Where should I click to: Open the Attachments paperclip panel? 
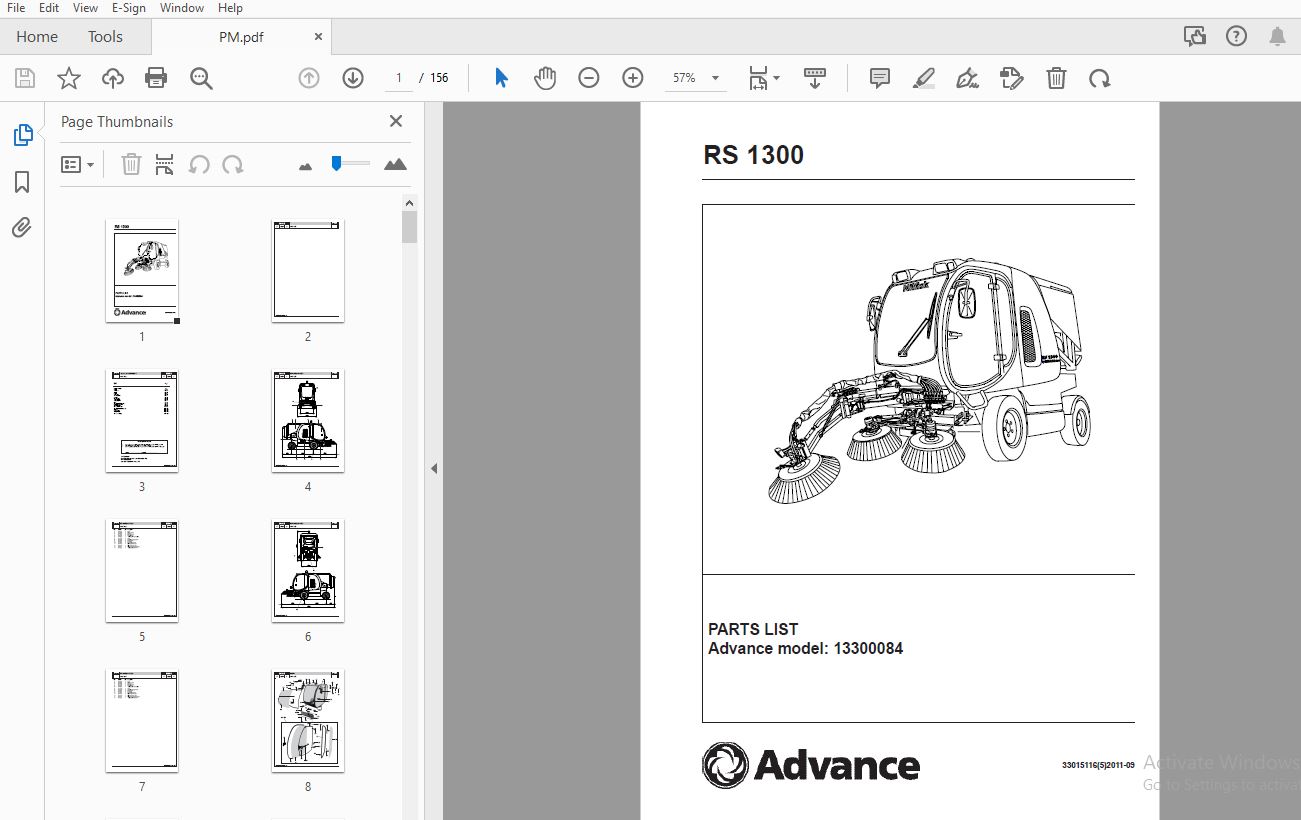coord(22,228)
